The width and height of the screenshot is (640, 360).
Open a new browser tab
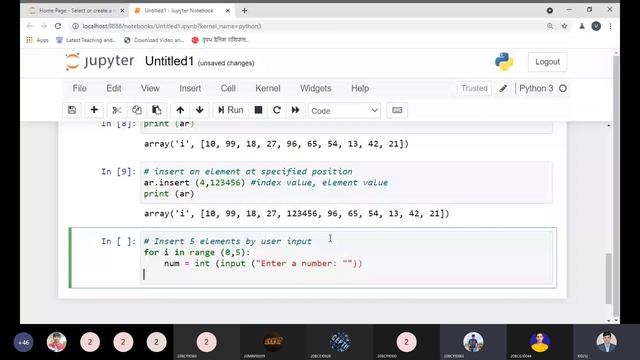pyautogui.click(x=244, y=11)
